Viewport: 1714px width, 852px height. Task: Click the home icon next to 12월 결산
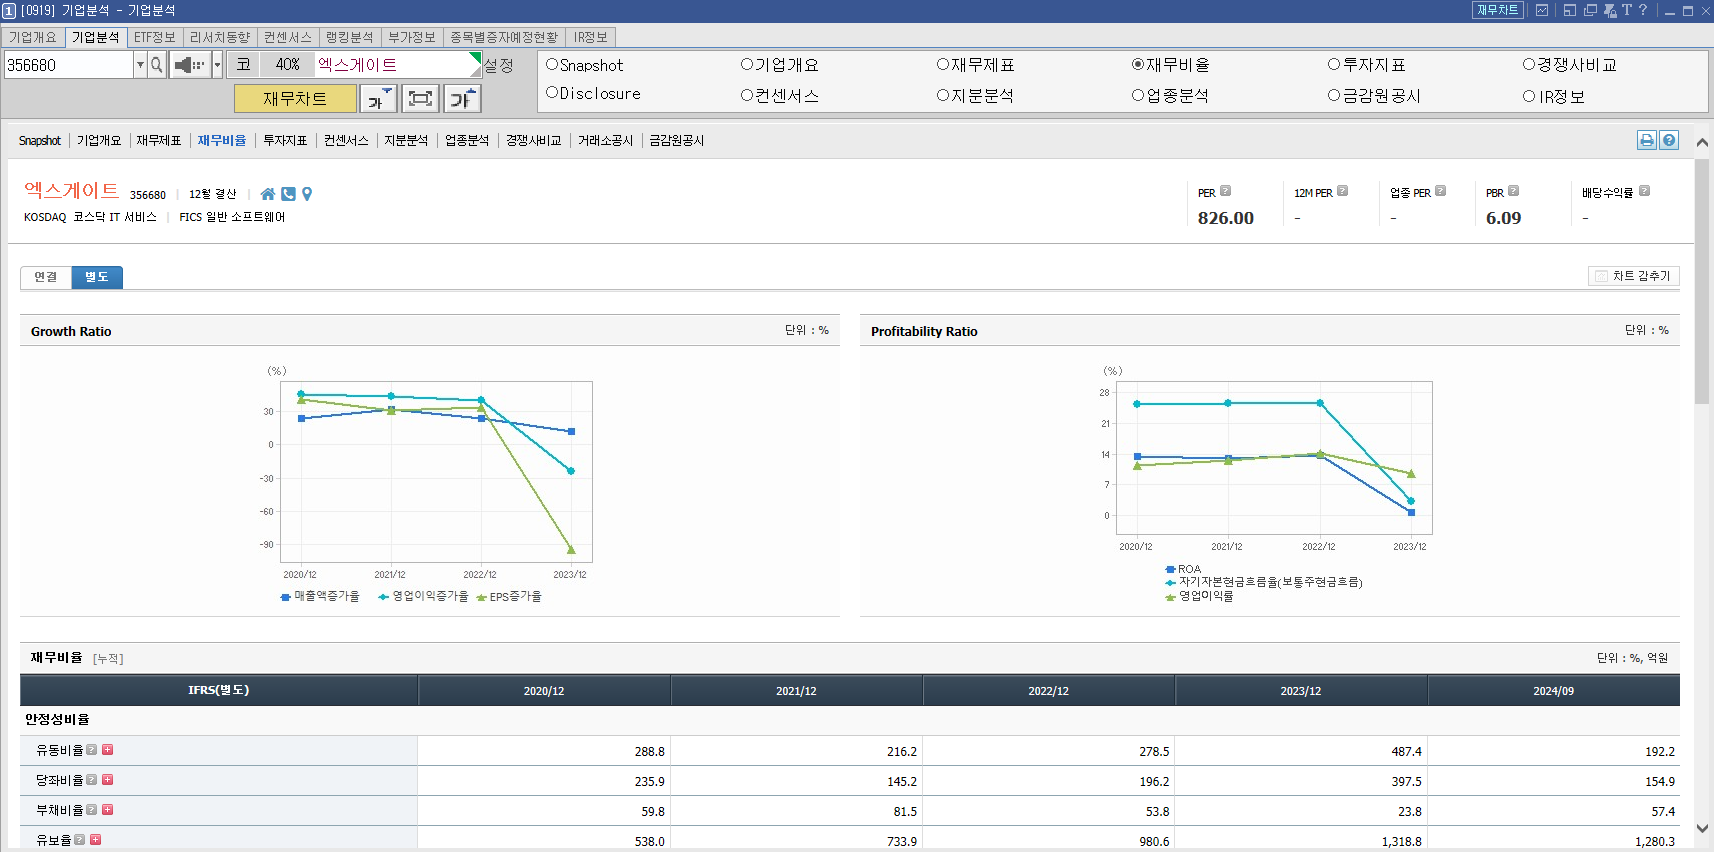pyautogui.click(x=268, y=194)
